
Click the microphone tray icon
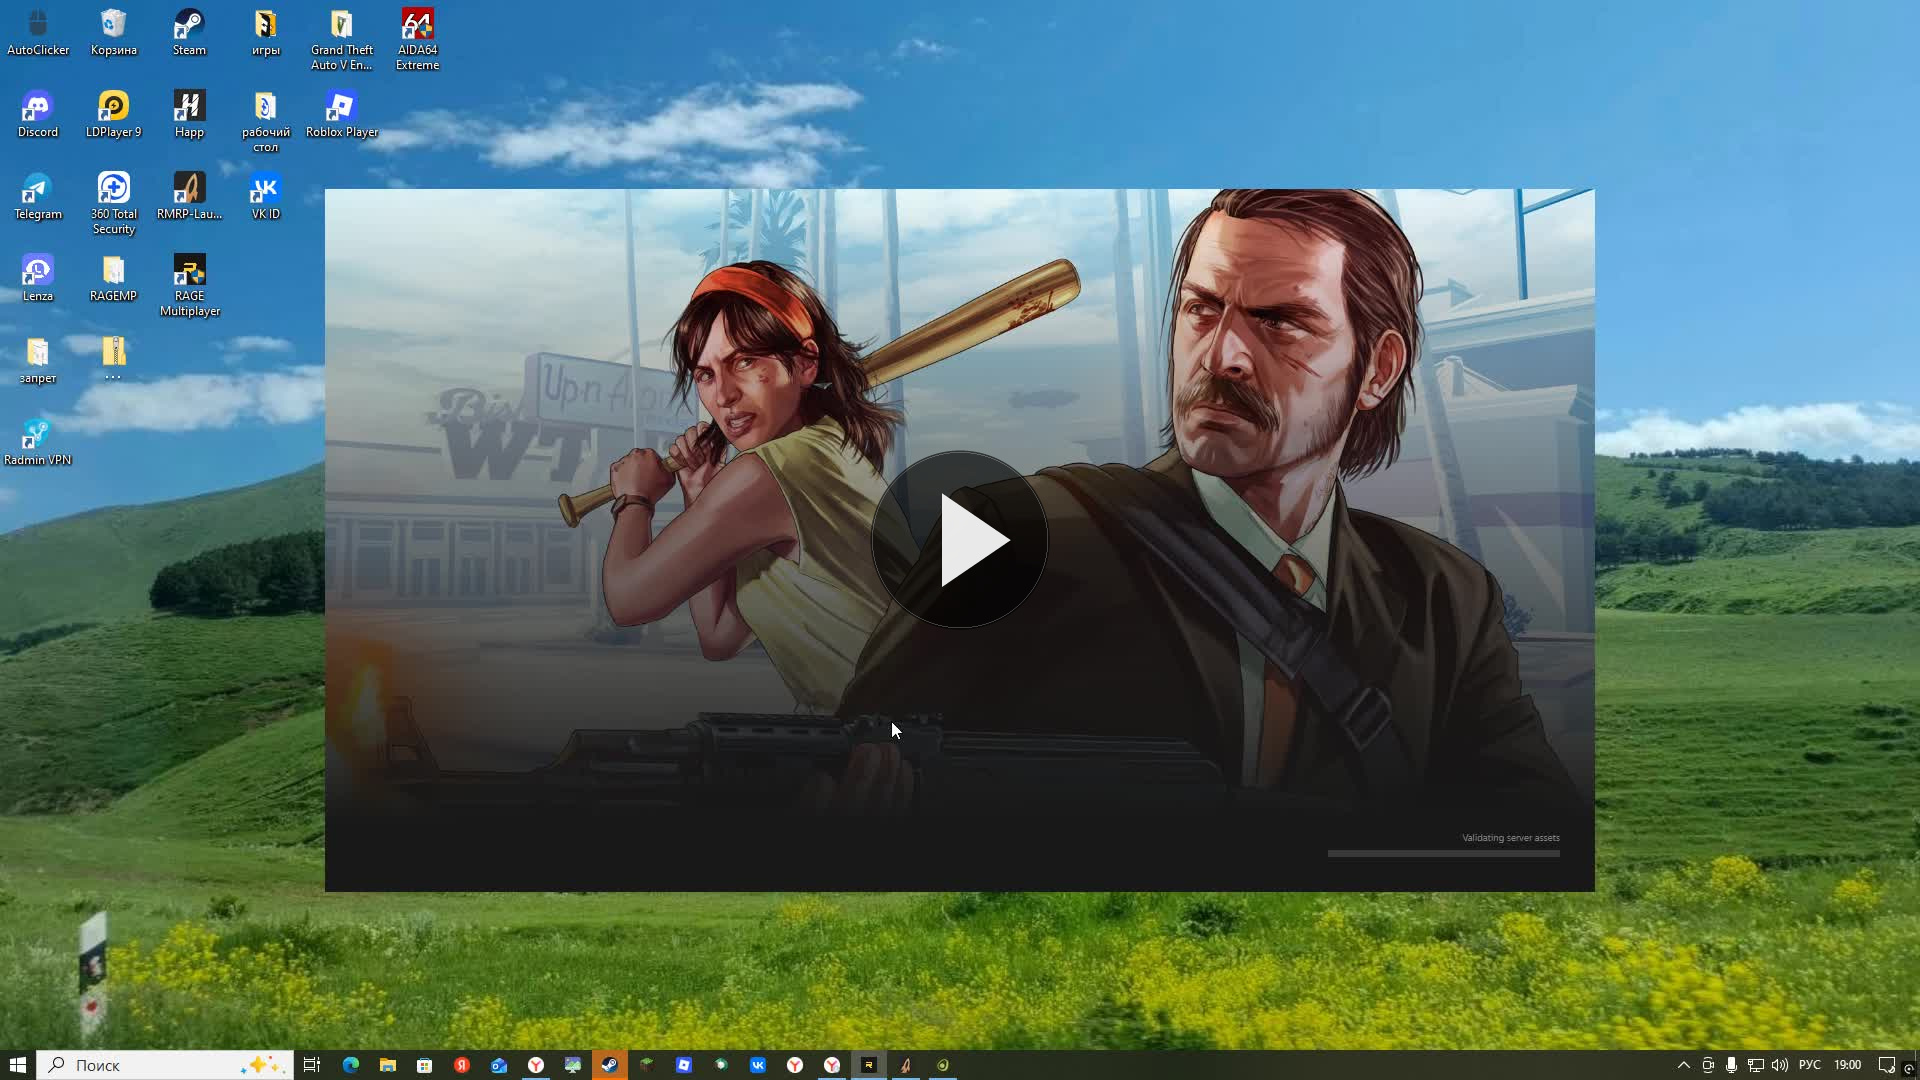(1731, 1065)
